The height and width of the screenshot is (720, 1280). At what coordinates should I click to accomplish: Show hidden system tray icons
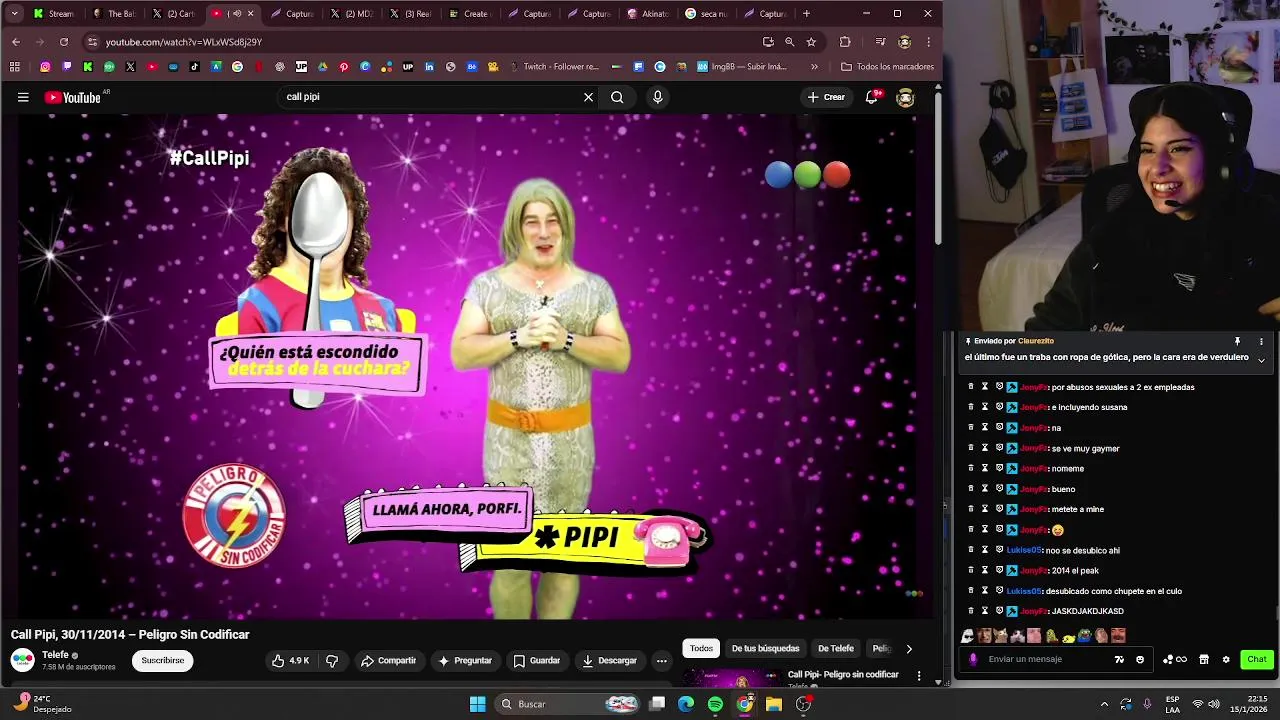1104,704
